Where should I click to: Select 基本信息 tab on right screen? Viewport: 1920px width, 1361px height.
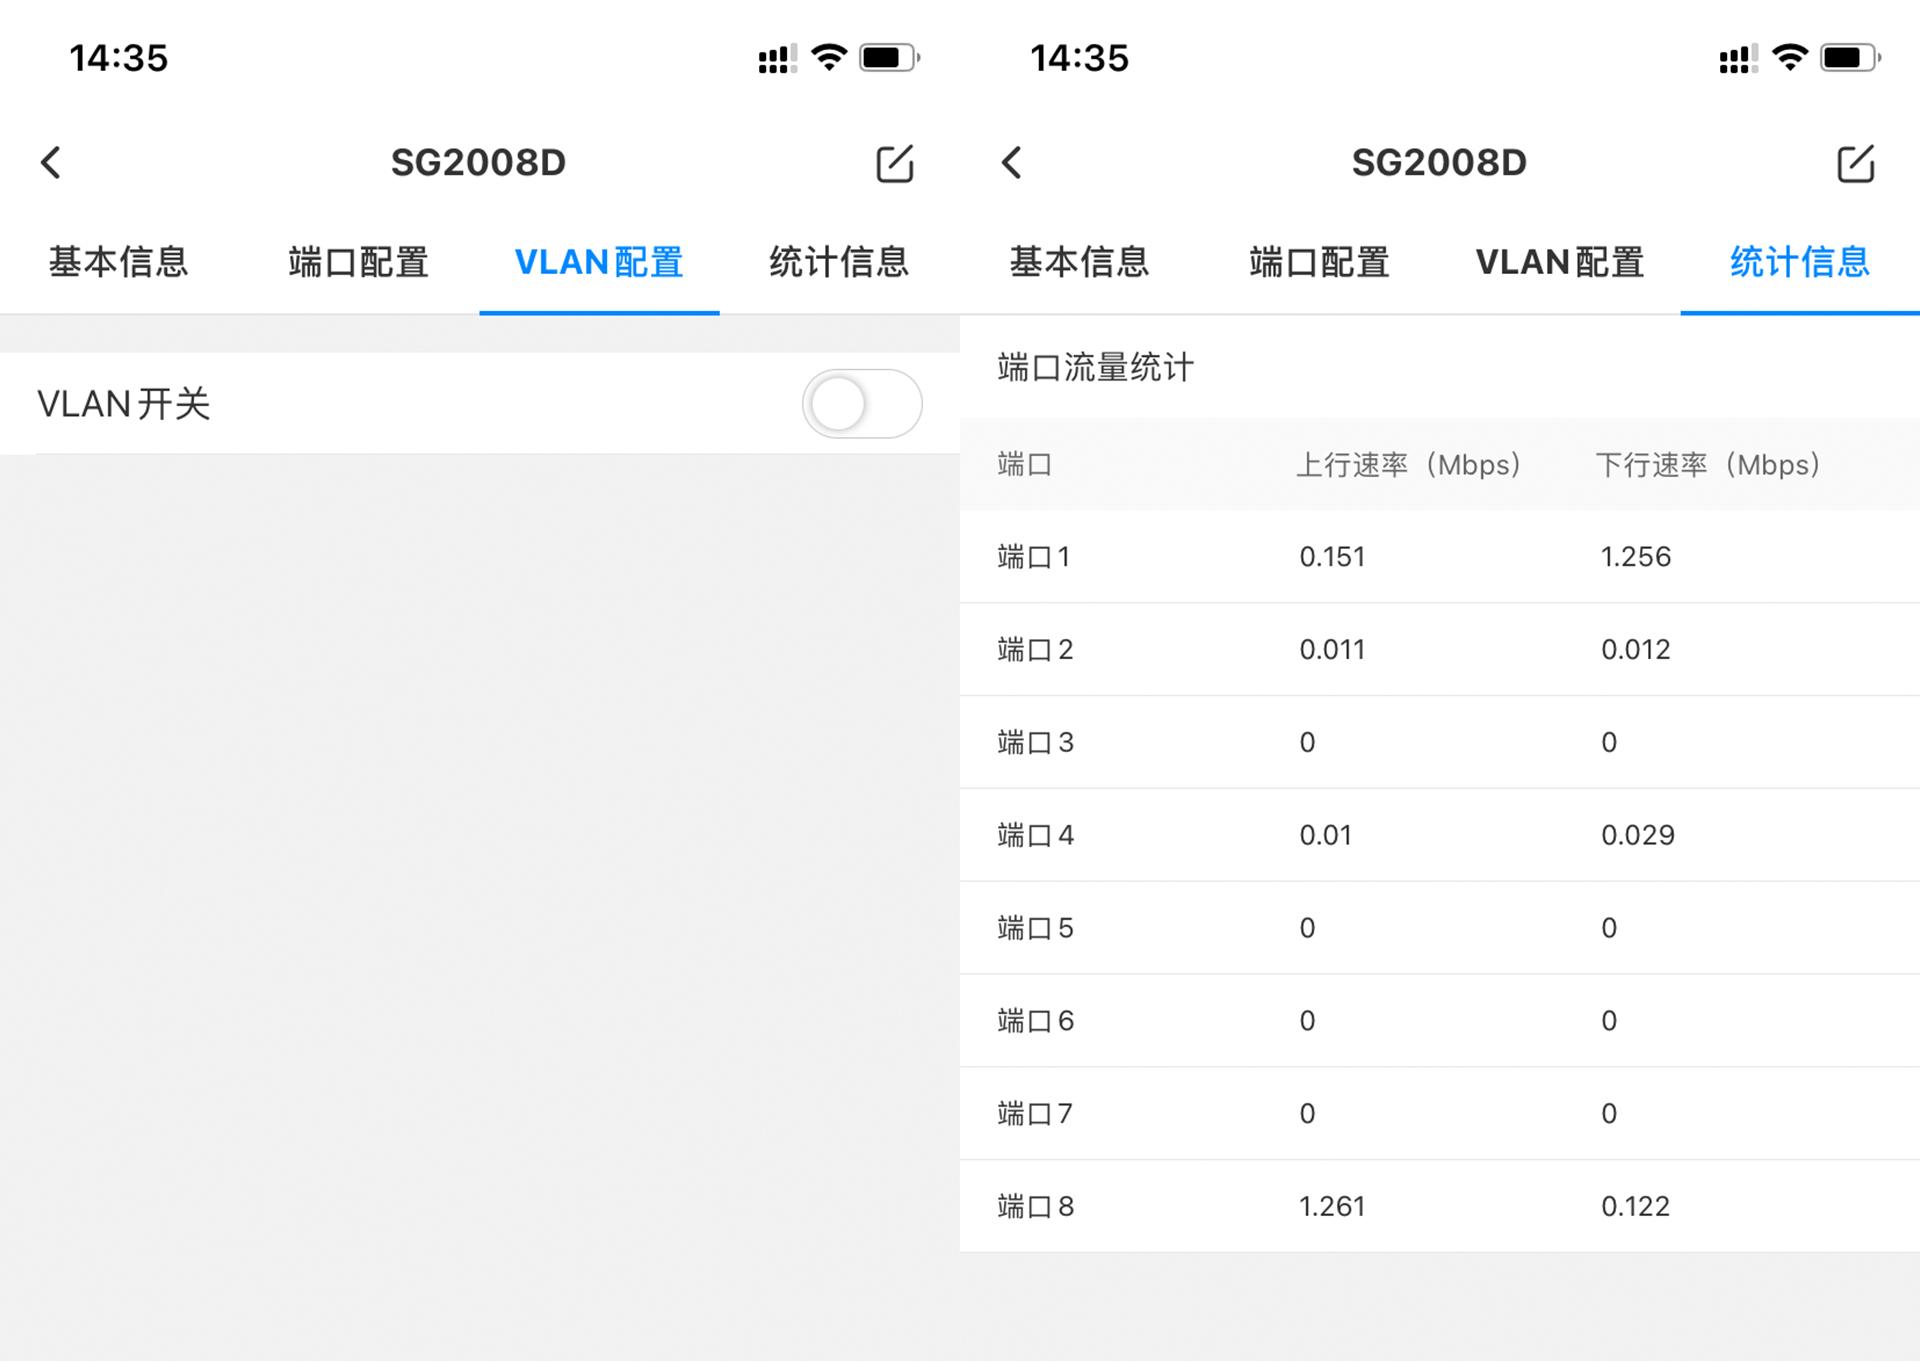(1079, 262)
